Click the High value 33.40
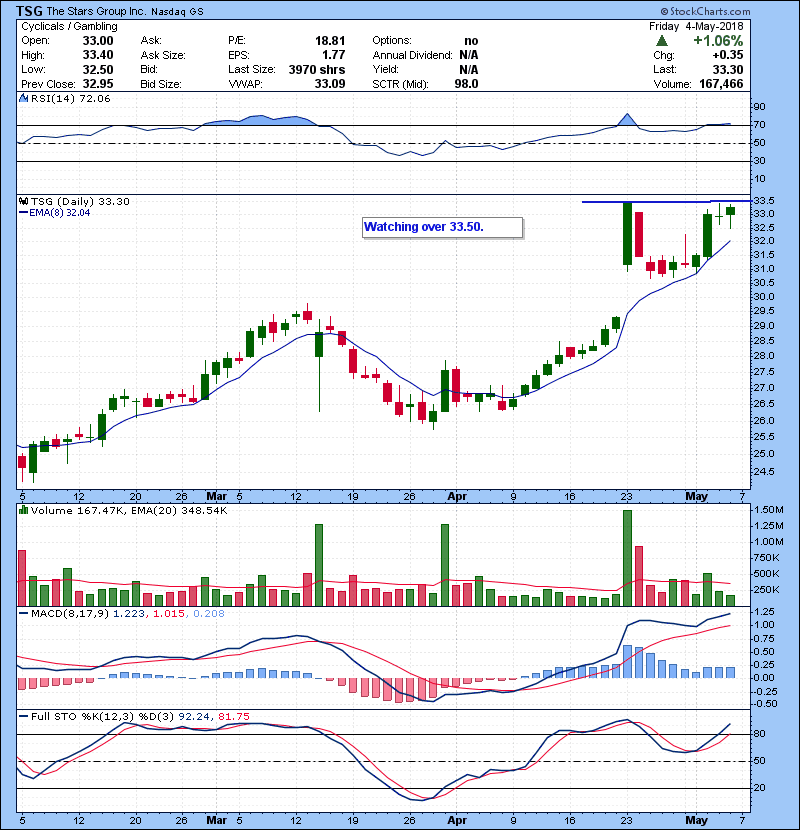The width and height of the screenshot is (800, 830). pos(98,55)
